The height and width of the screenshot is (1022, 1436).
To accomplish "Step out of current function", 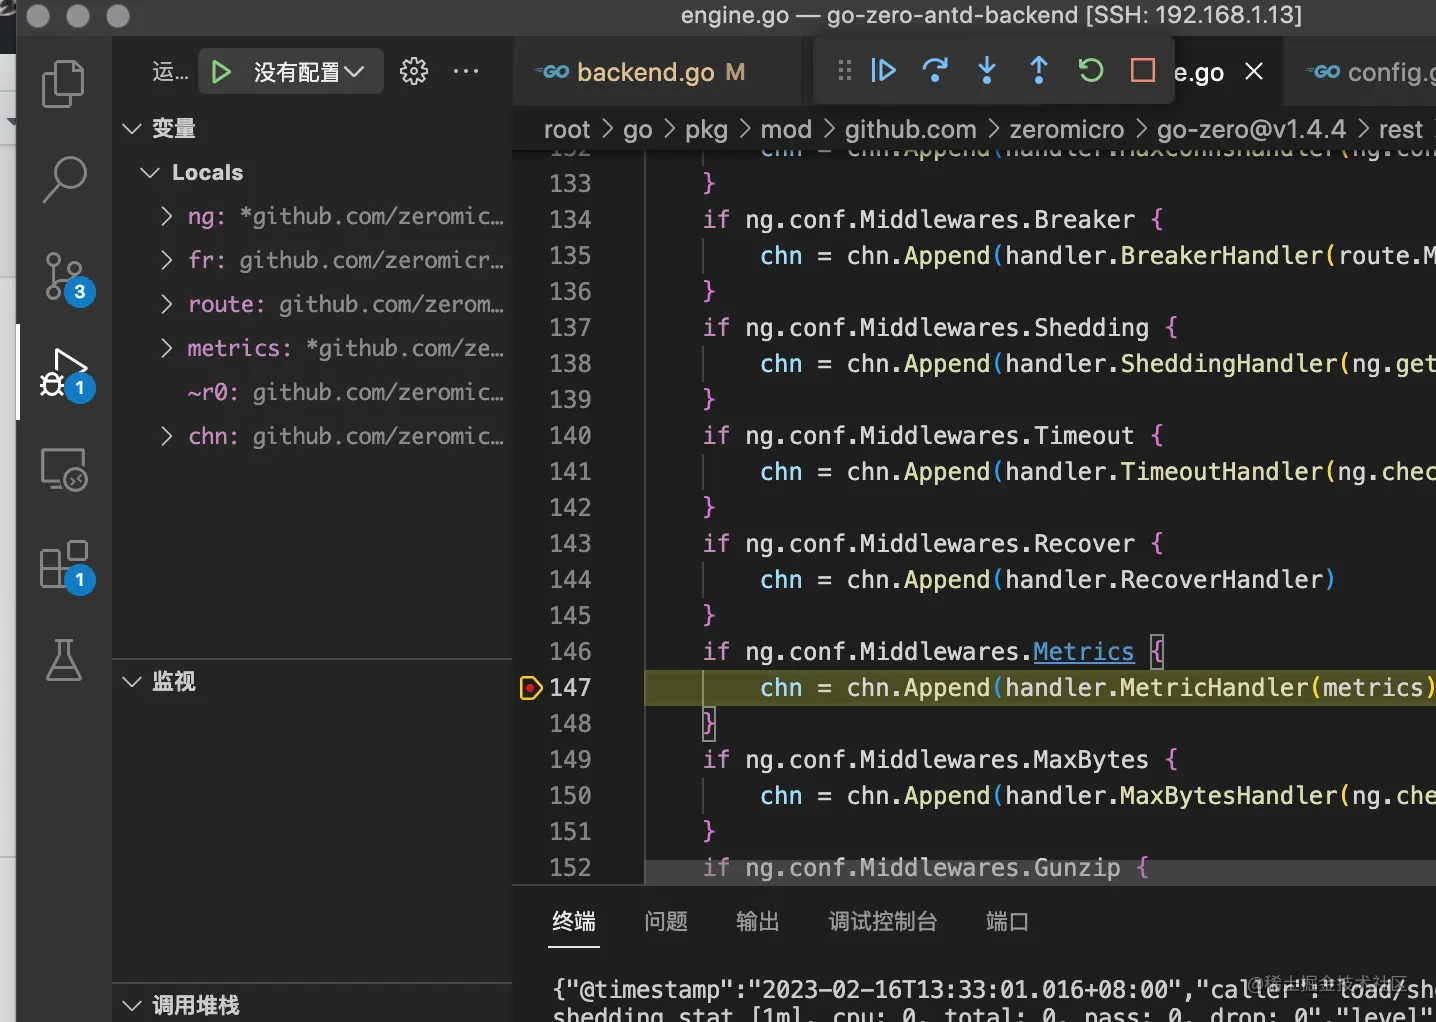I will pos(1039,70).
